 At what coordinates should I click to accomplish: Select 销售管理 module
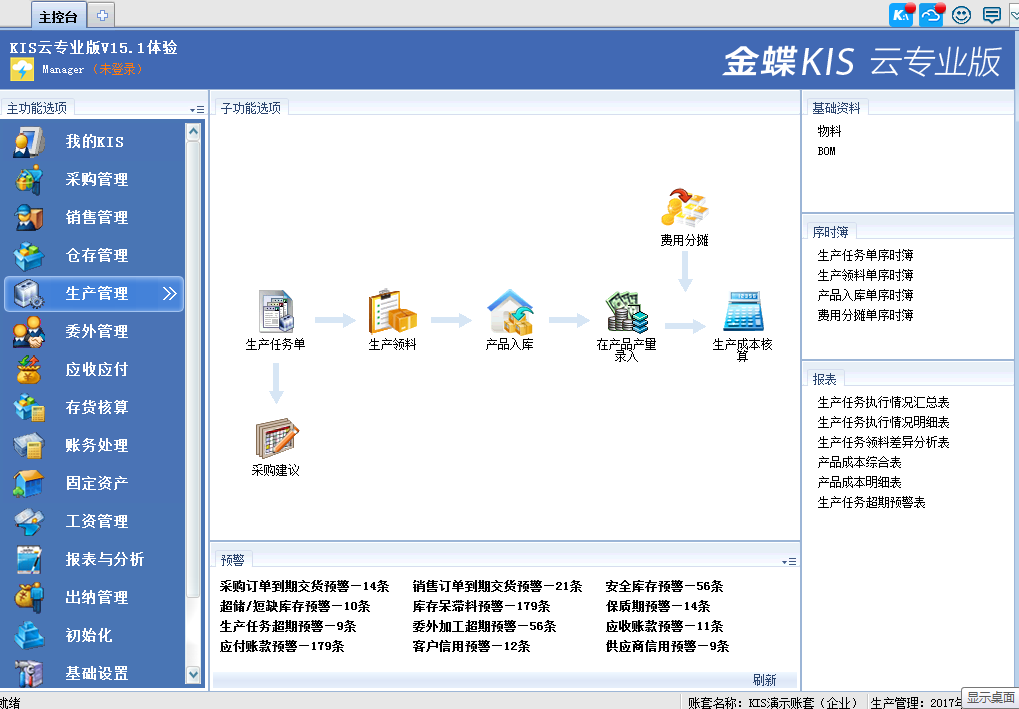94,217
